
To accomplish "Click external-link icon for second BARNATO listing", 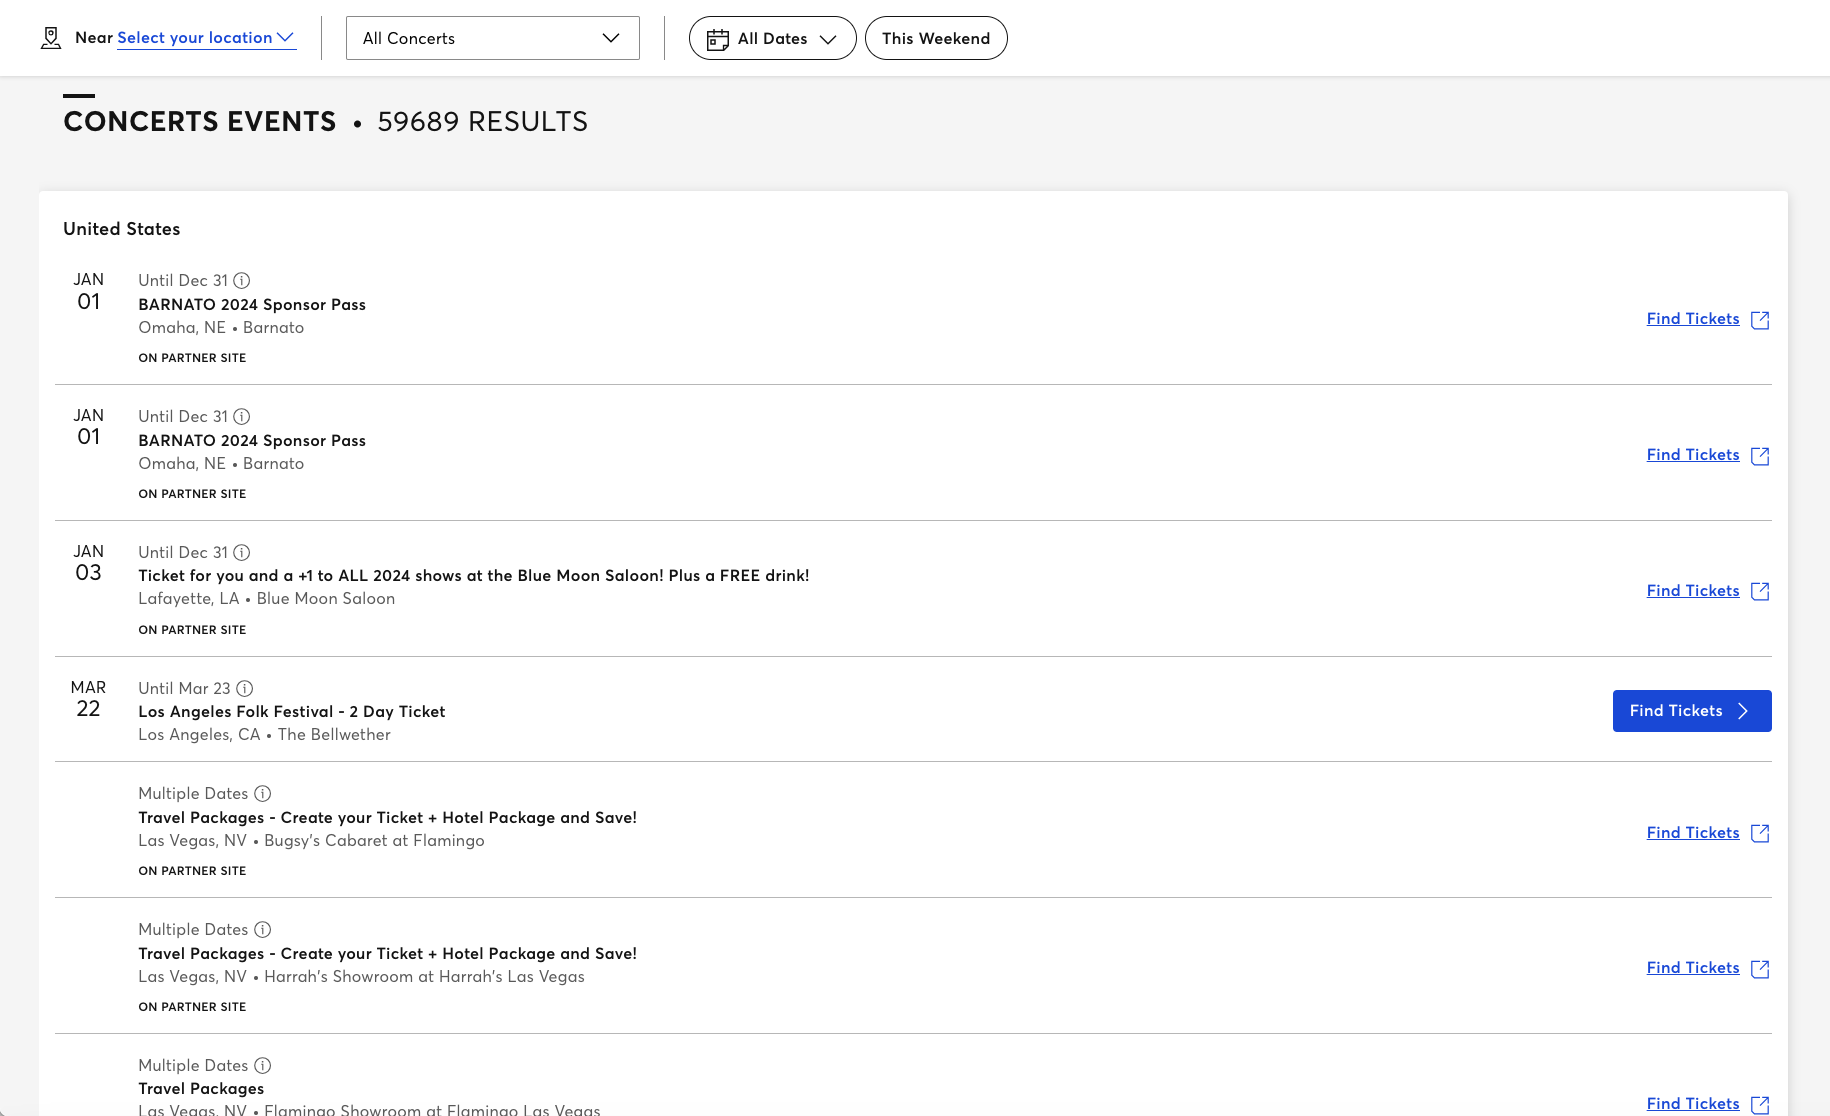I will (1761, 456).
